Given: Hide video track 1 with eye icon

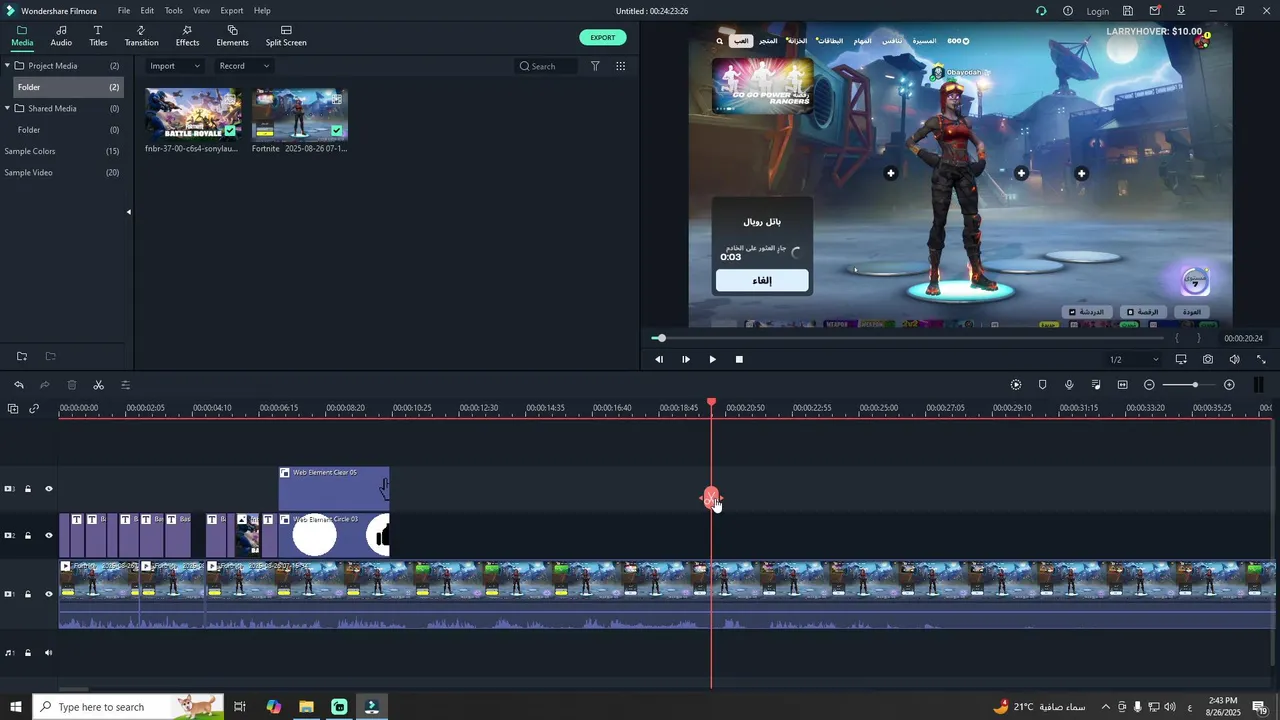Looking at the screenshot, I should tap(48, 594).
